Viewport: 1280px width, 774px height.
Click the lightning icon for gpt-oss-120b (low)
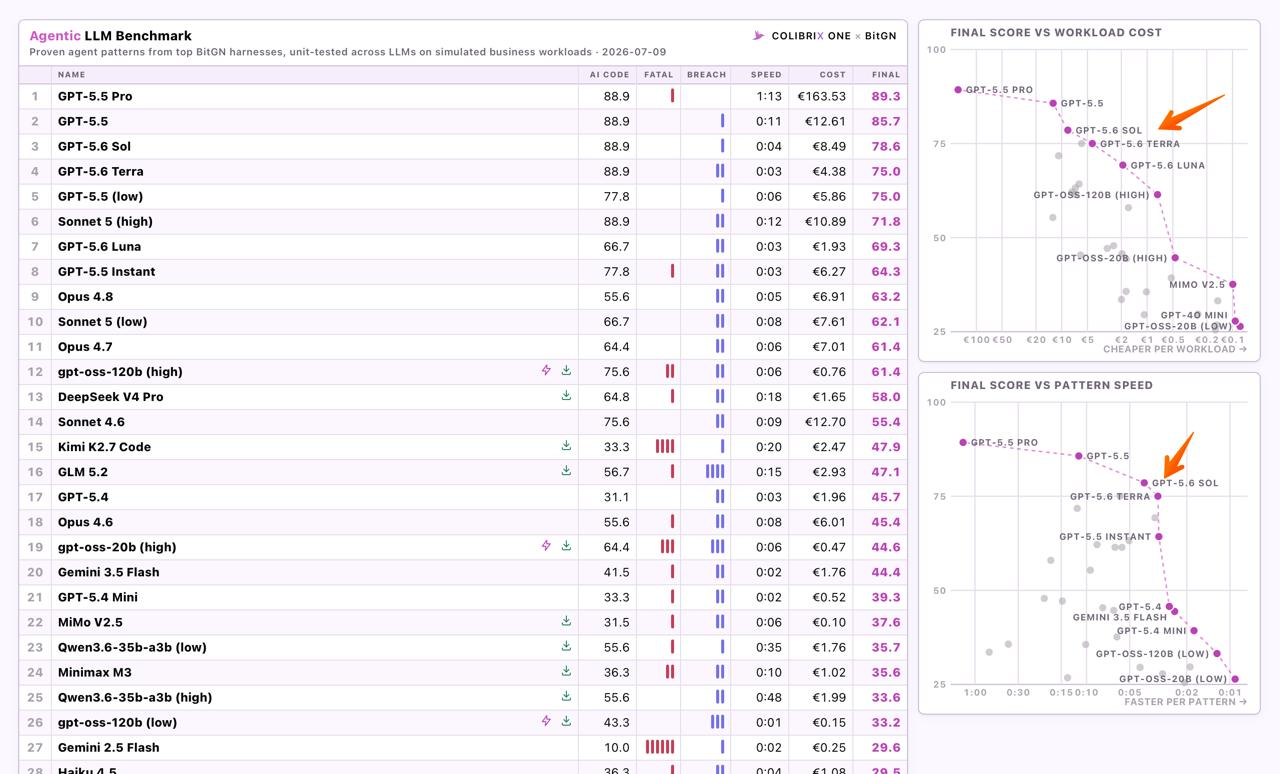coord(546,721)
